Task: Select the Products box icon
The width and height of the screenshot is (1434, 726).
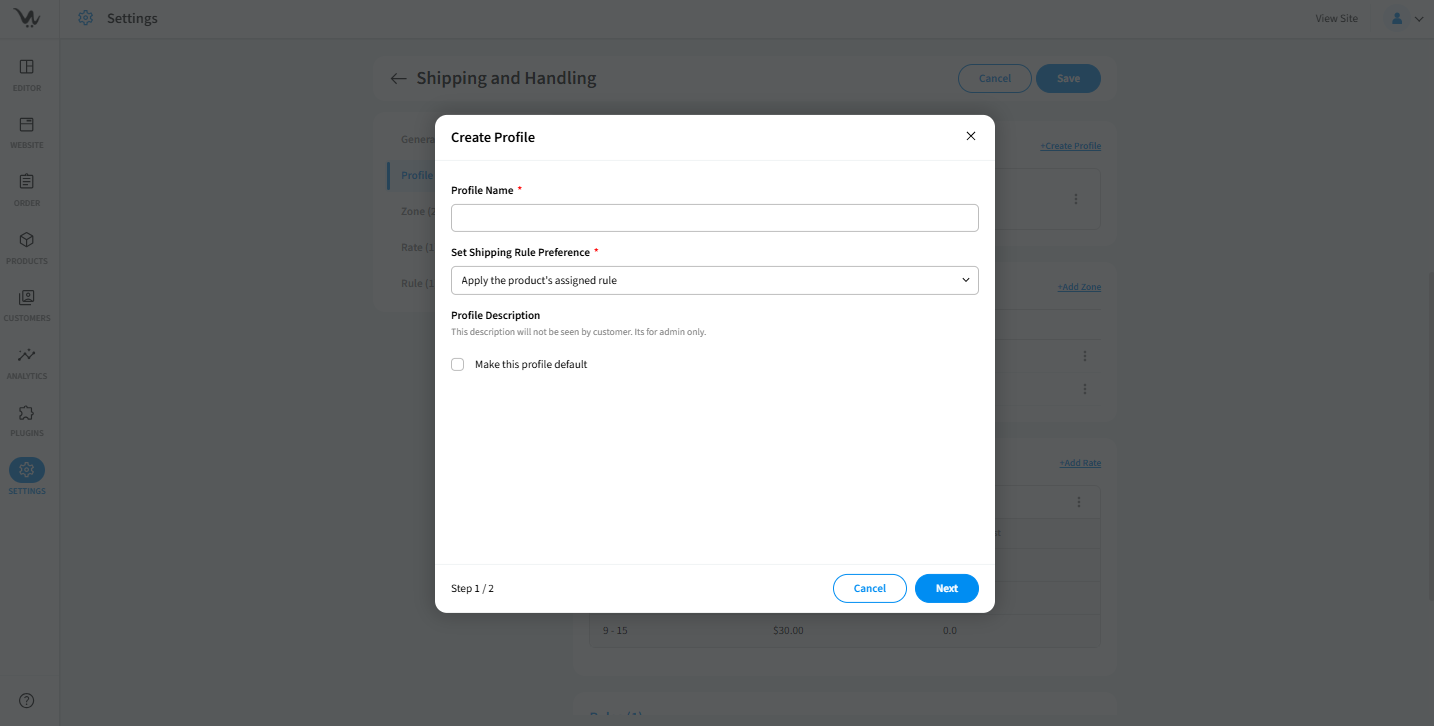Action: (x=27, y=240)
